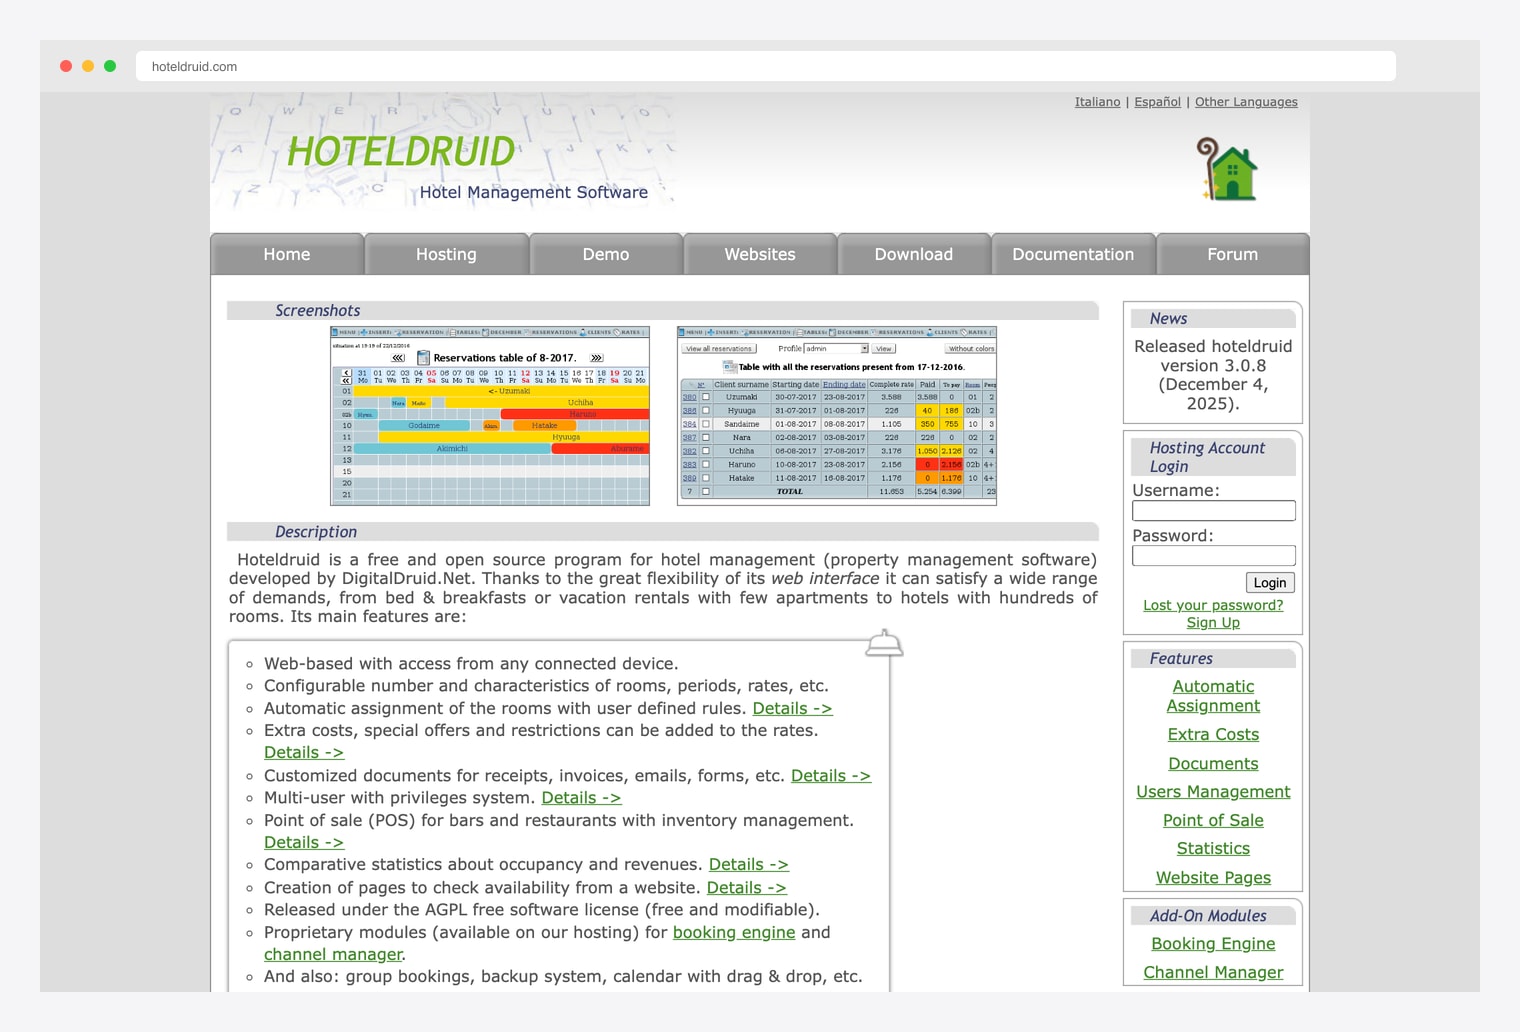
Task: Click the channel manager inline link
Action: [x=333, y=954]
